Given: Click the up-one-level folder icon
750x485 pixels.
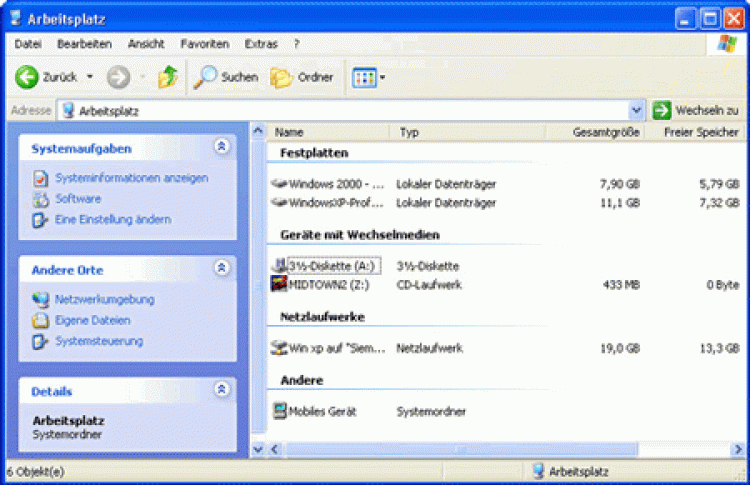Looking at the screenshot, I should pos(168,77).
